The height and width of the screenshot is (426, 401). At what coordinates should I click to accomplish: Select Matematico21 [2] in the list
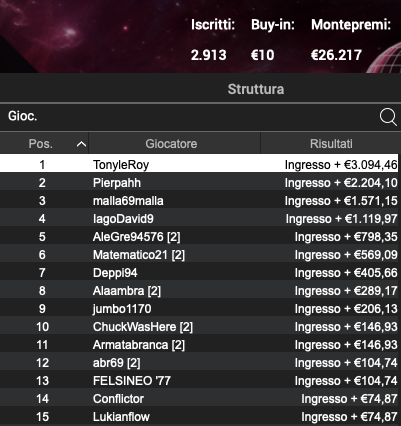click(x=199, y=255)
